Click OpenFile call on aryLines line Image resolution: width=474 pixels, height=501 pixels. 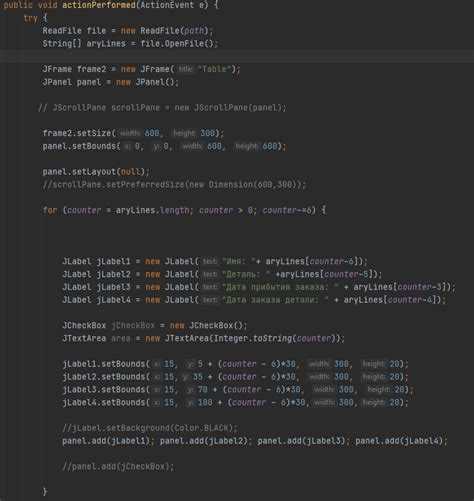coord(179,44)
